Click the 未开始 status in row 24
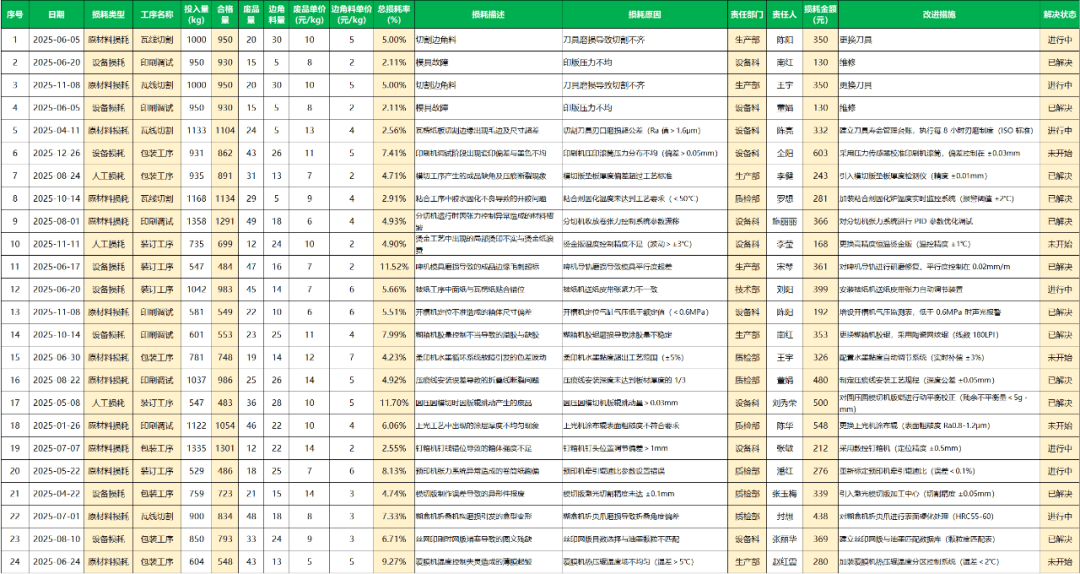The image size is (1080, 574). coord(1060,562)
